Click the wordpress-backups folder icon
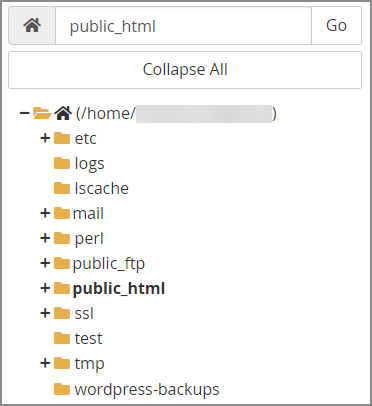This screenshot has width=372, height=406. (x=62, y=389)
